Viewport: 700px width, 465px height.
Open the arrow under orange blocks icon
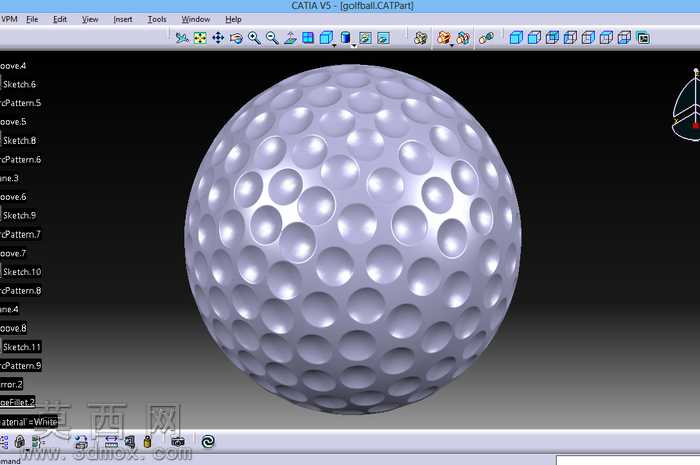click(451, 46)
